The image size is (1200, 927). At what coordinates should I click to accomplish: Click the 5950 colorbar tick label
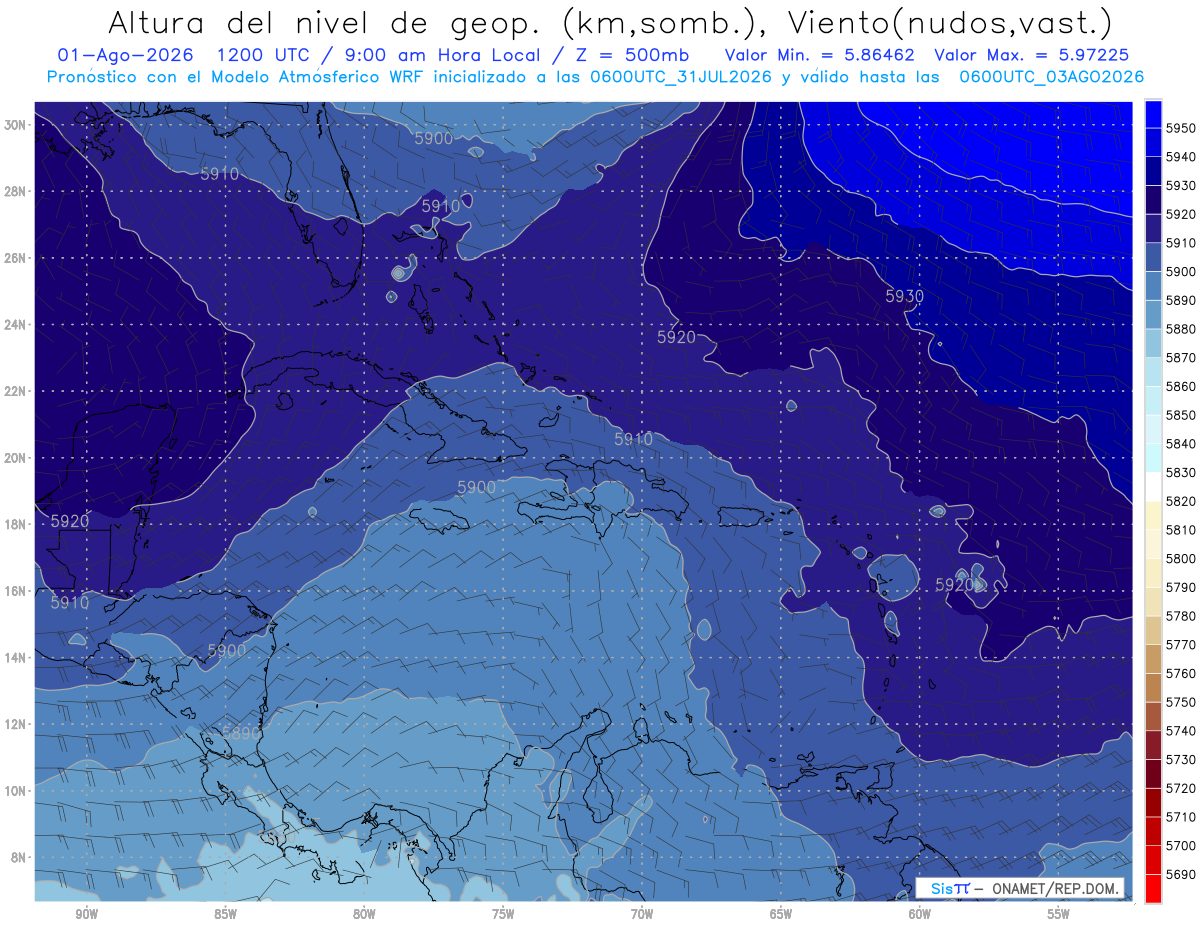coord(1181,128)
